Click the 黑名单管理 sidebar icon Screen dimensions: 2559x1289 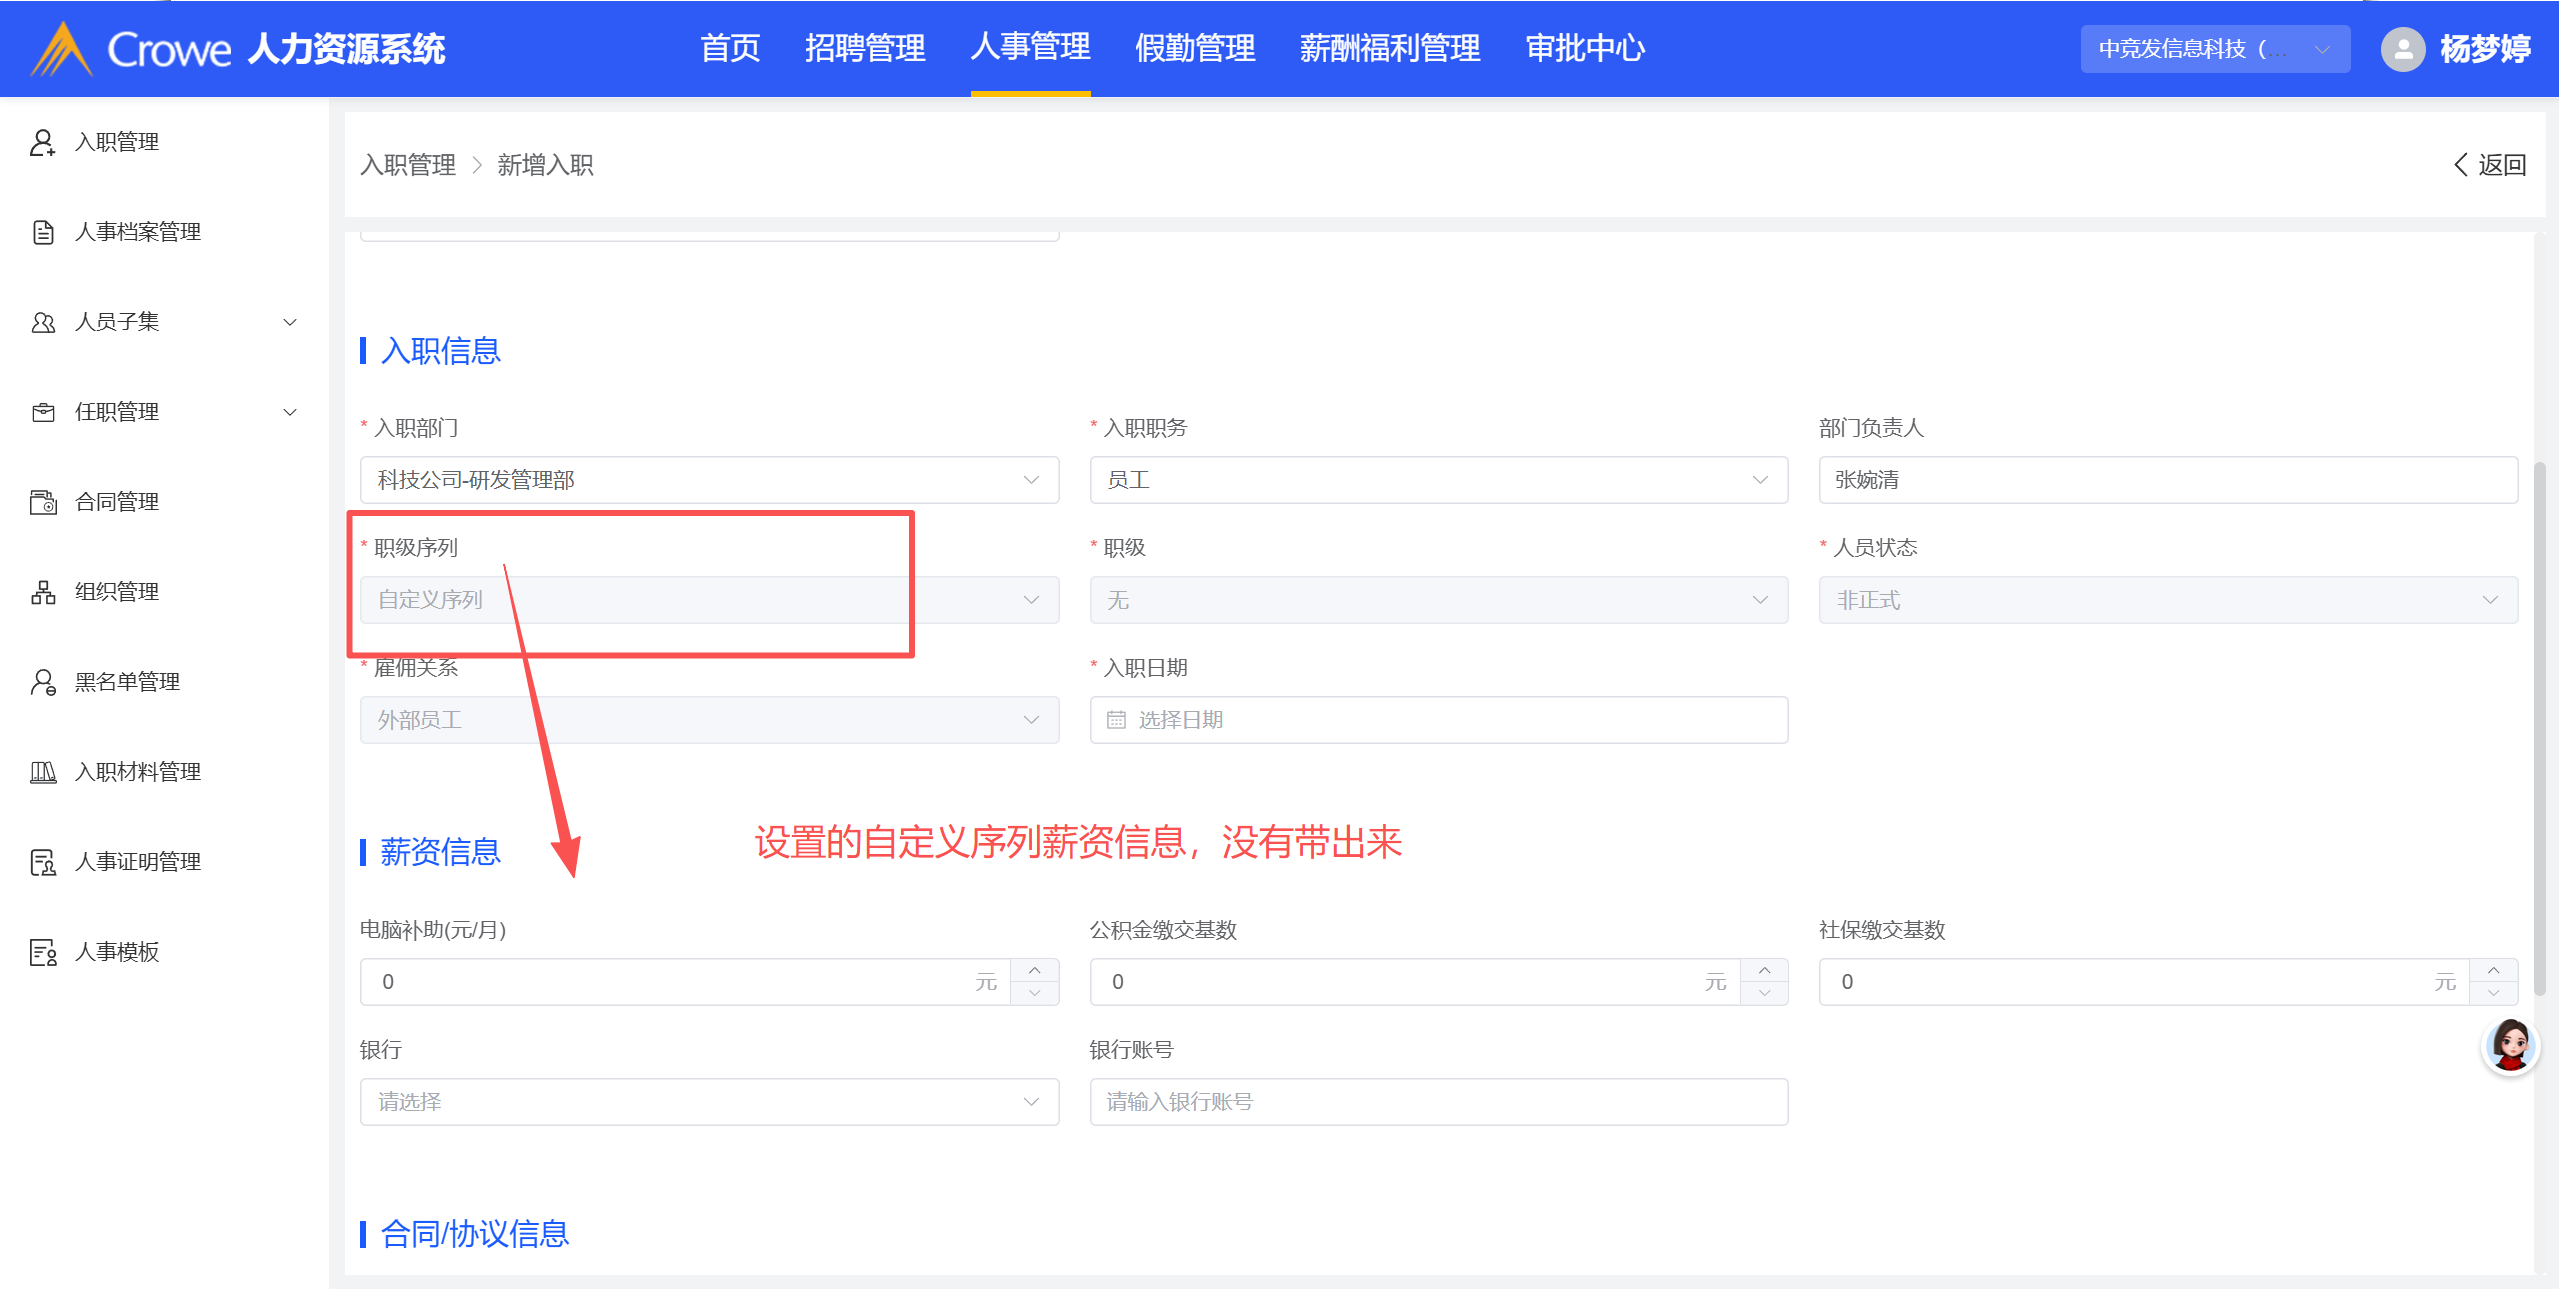pyautogui.click(x=42, y=682)
